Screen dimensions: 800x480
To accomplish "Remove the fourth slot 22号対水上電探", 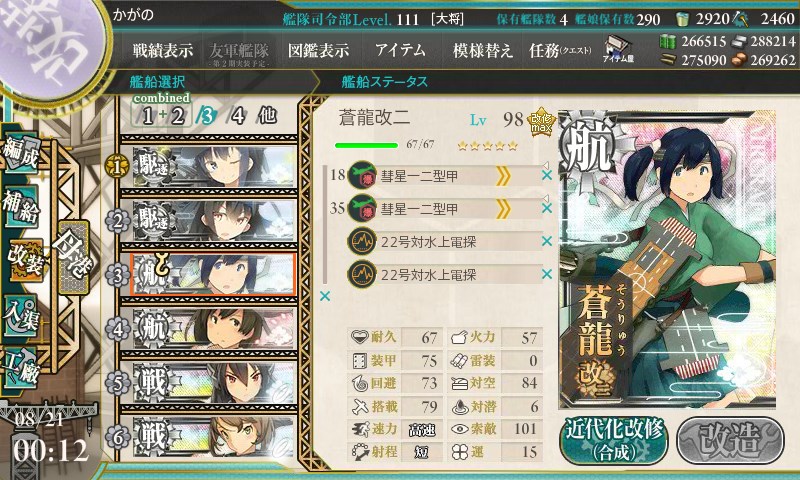I will 547,274.
